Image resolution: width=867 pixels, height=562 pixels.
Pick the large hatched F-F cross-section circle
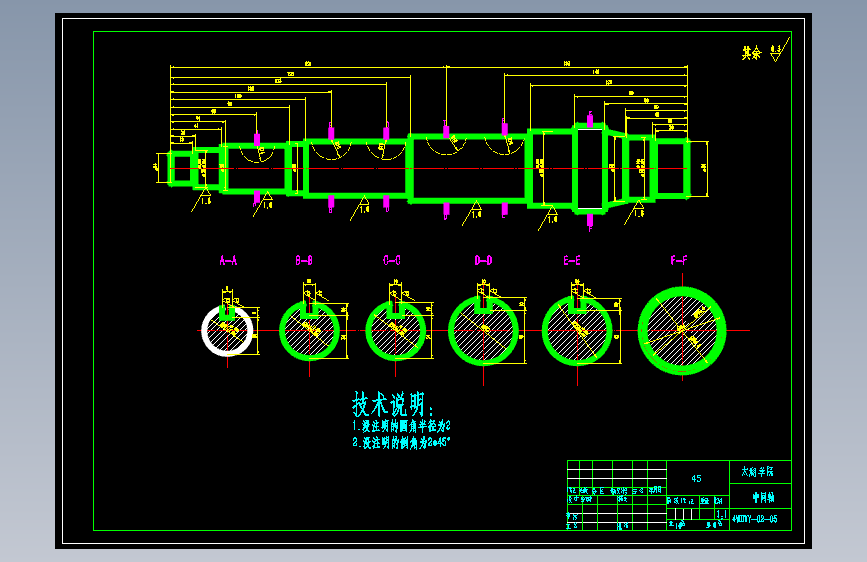(x=682, y=331)
